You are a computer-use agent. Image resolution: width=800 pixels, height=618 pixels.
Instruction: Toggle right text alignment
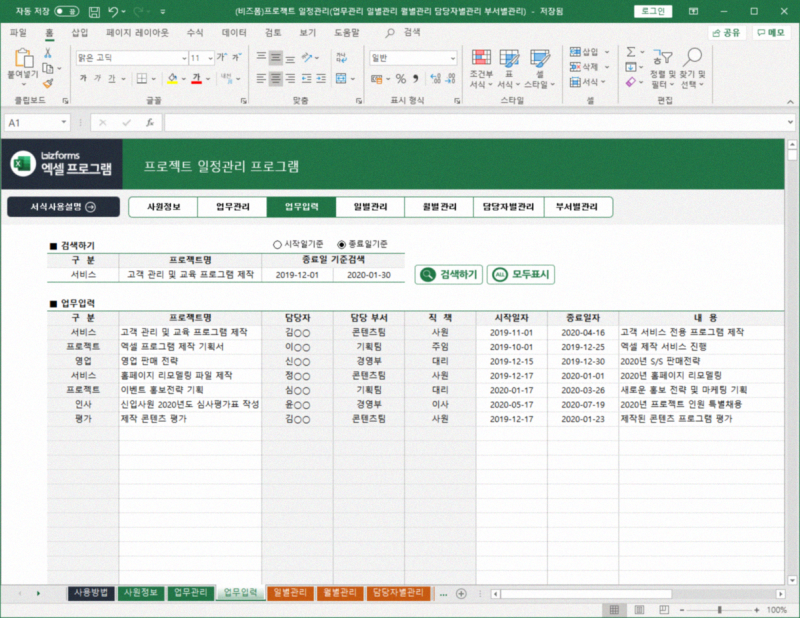click(290, 79)
